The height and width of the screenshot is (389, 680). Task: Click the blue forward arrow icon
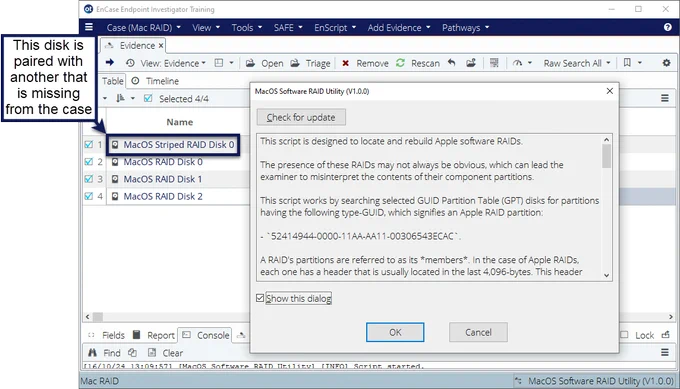click(110, 63)
